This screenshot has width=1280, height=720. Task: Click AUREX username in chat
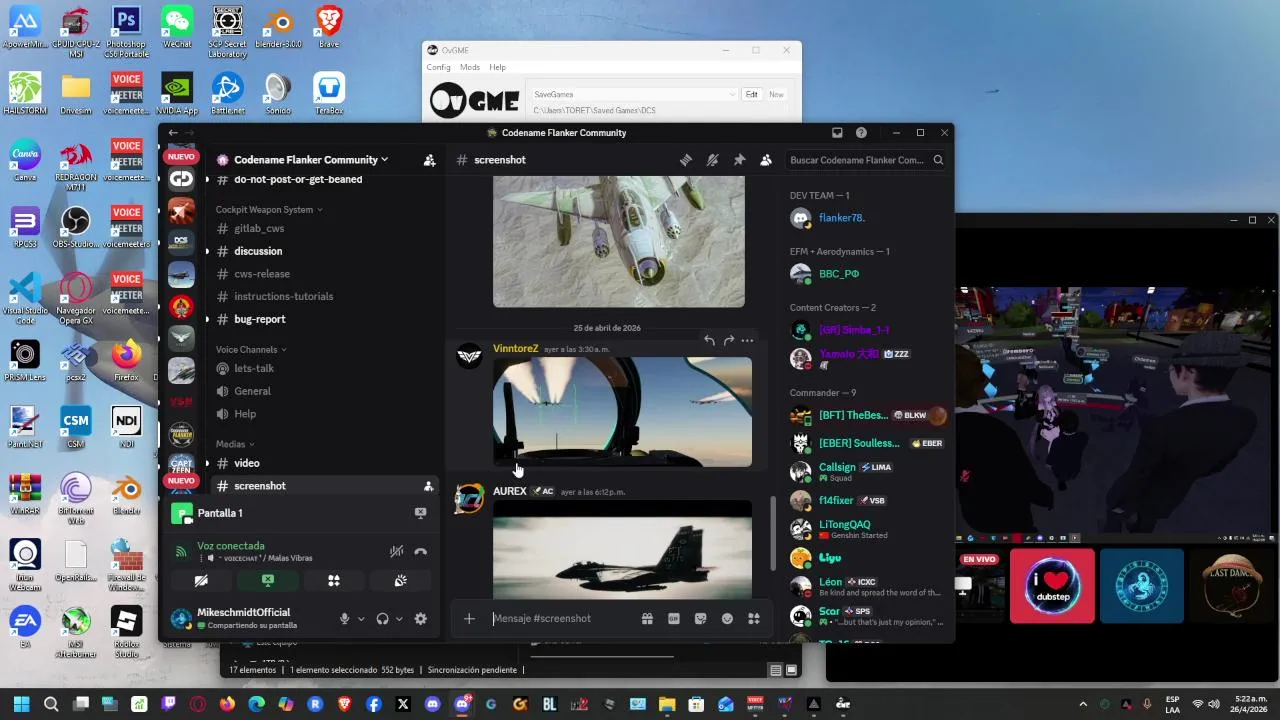coord(510,492)
